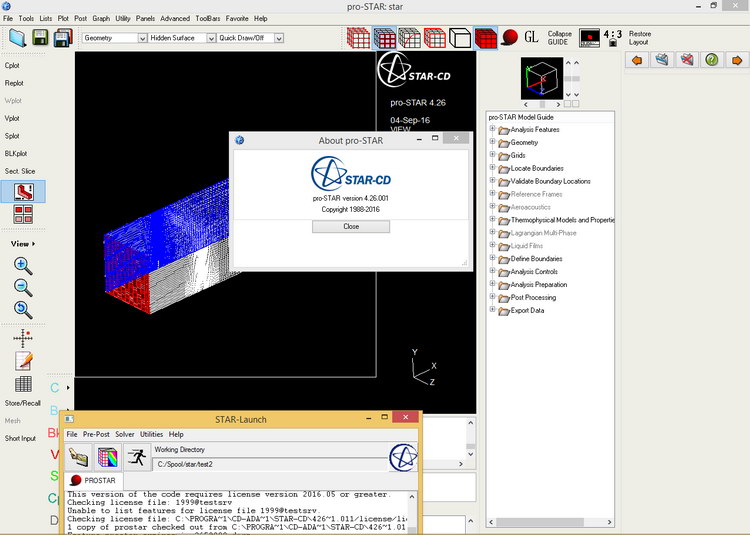Click the zoom out magnifier icon
750x535 pixels.
coord(23,287)
